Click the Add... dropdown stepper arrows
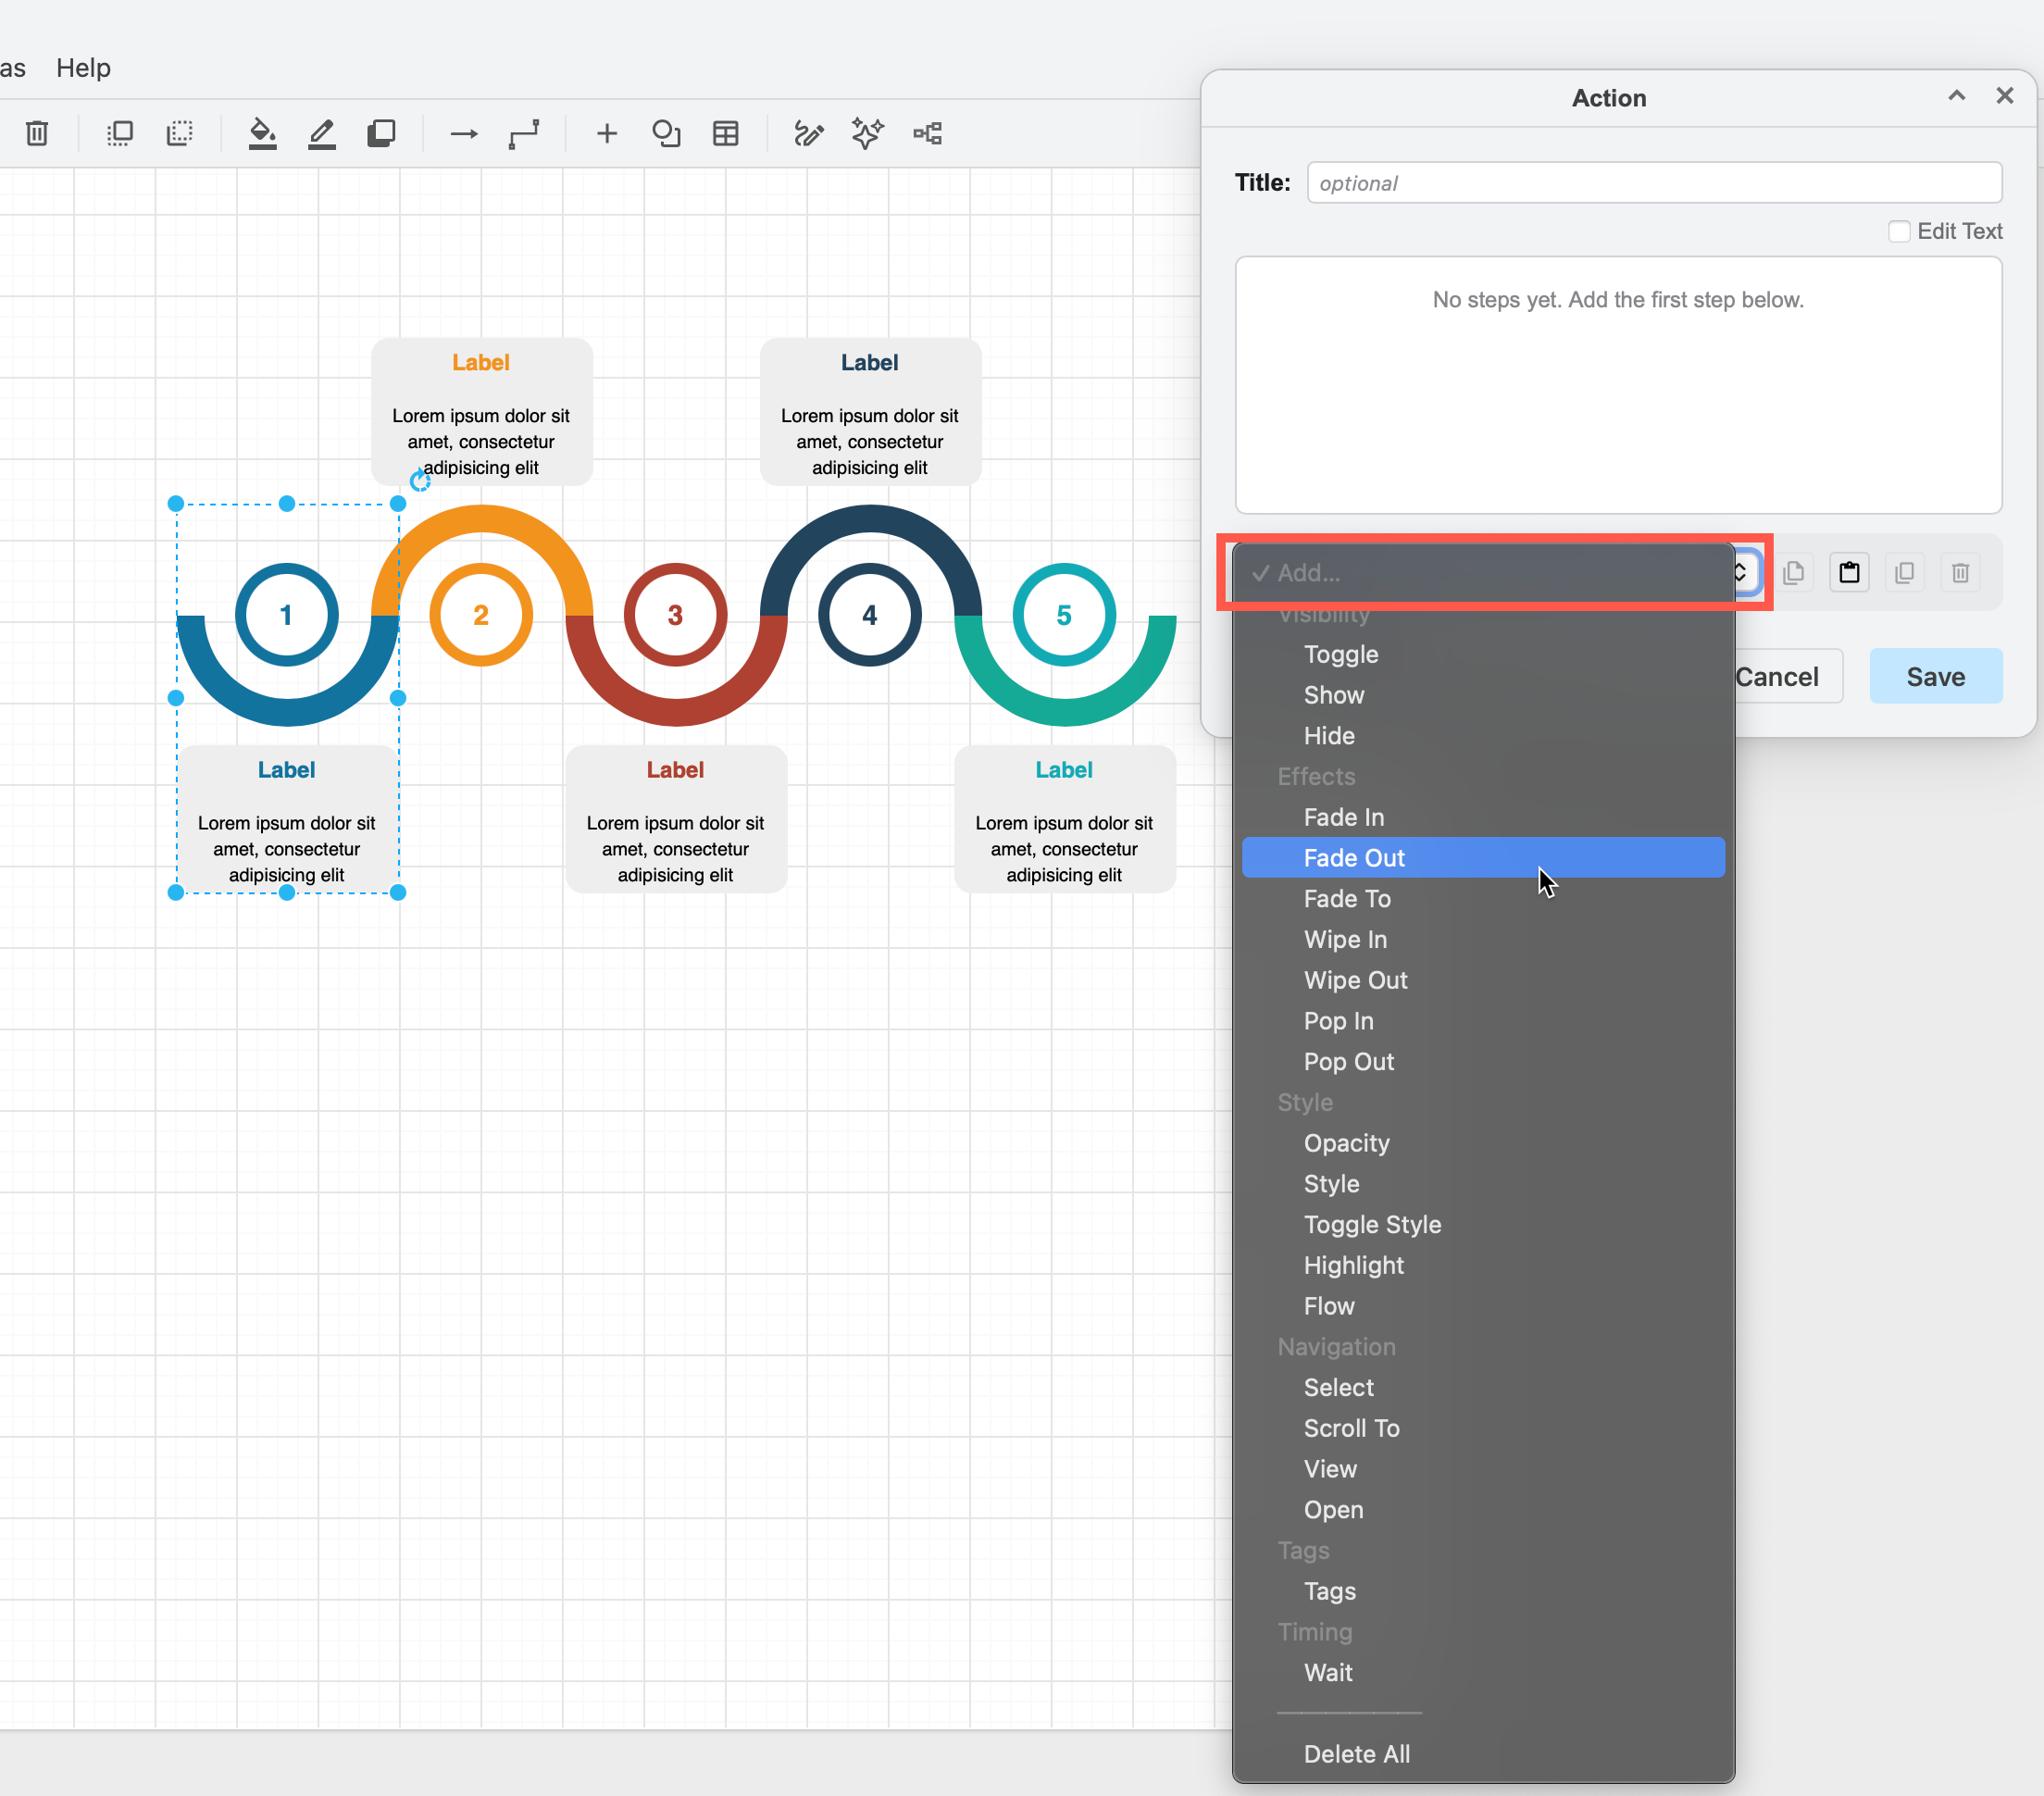This screenshot has height=1796, width=2044. click(x=1741, y=573)
